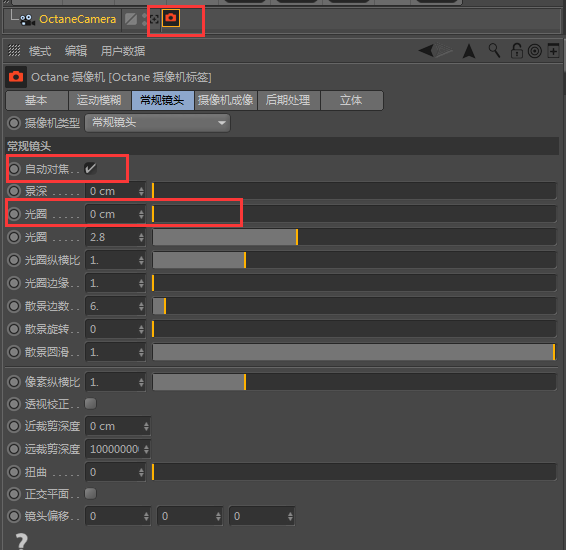This screenshot has height=550, width=566.
Task: Click the up arrow navigation icon
Action: tap(469, 51)
